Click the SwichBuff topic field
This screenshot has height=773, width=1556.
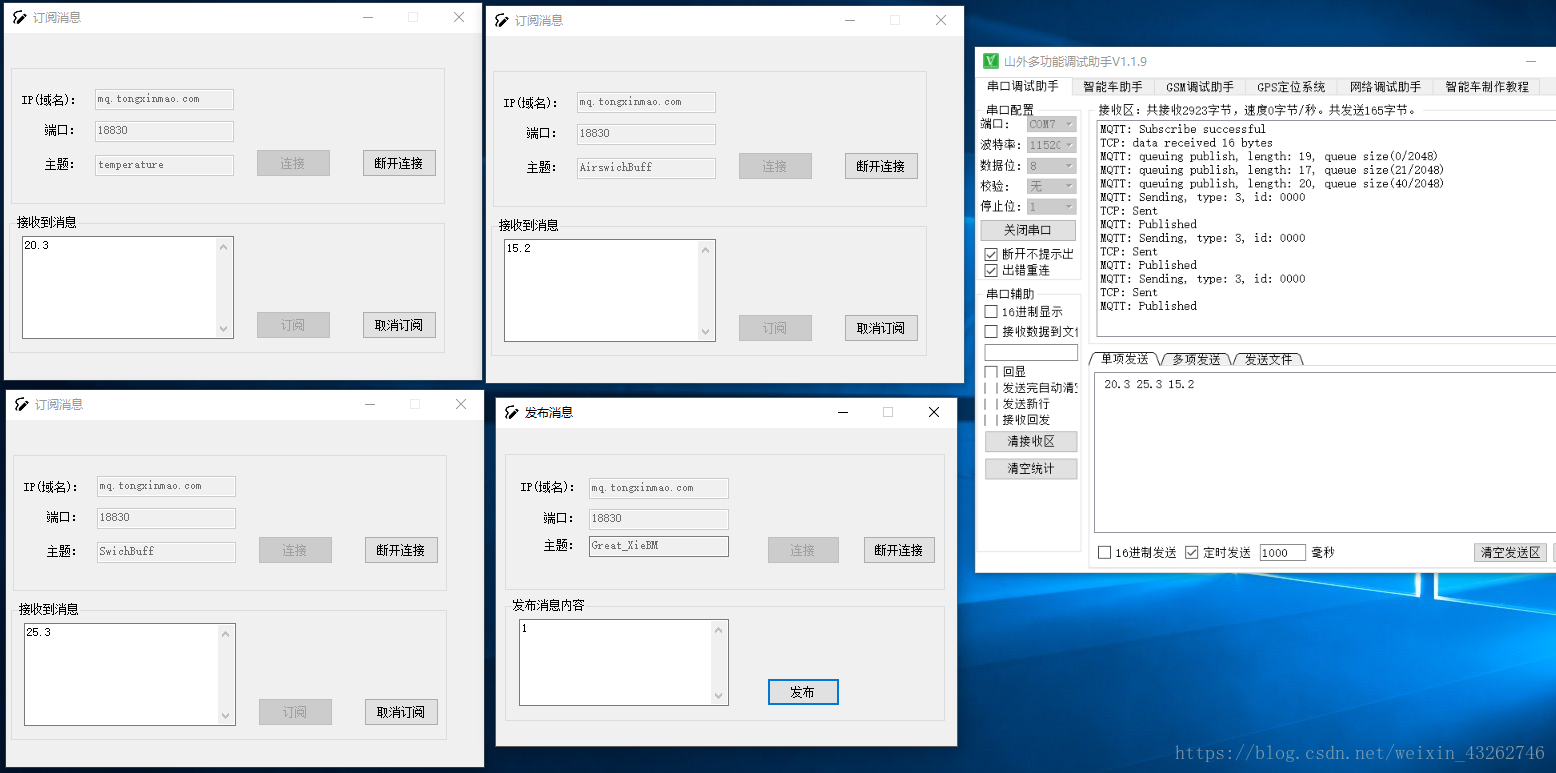[x=167, y=551]
